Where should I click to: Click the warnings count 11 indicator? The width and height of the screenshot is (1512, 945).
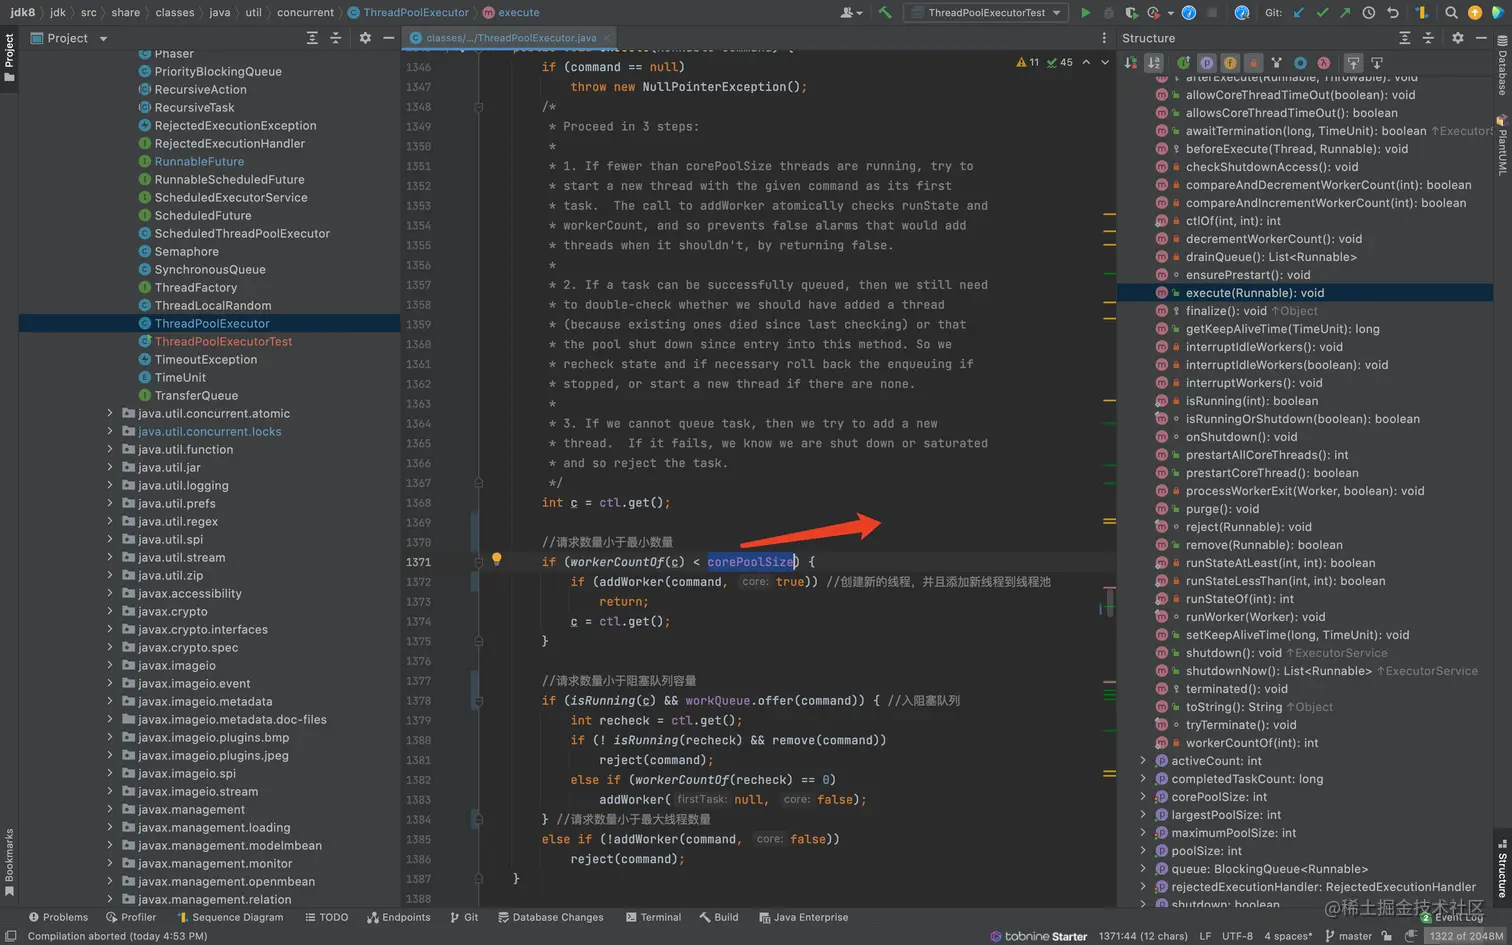(1028, 62)
